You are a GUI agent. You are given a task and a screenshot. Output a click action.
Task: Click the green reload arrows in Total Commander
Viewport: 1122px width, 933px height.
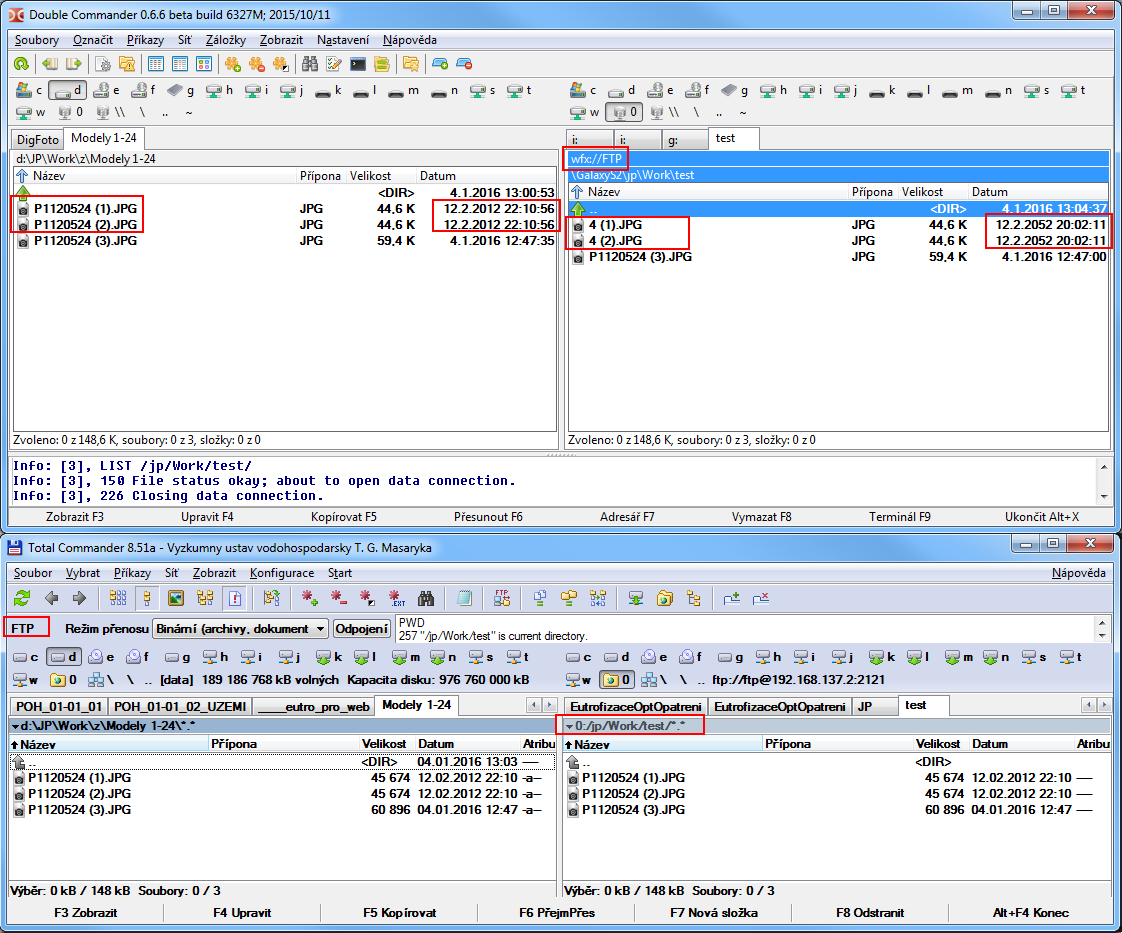click(x=21, y=598)
